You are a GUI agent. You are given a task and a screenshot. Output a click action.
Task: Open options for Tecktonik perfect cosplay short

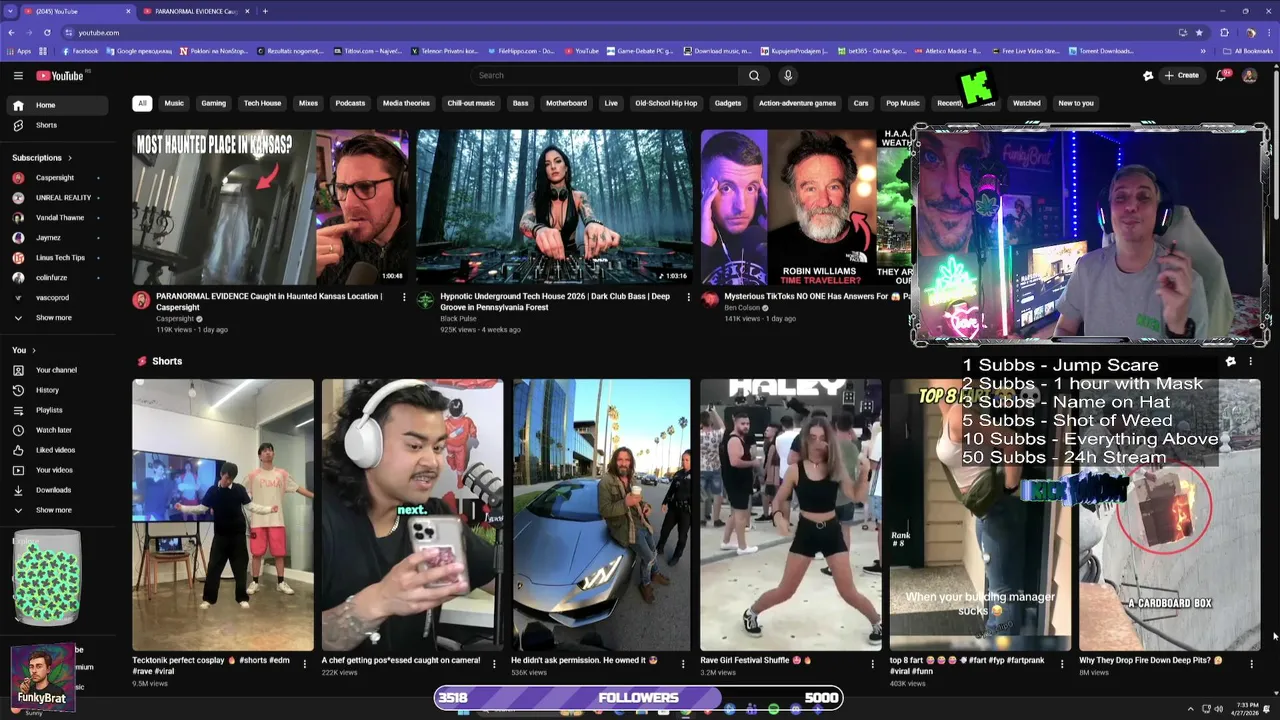tap(304, 663)
